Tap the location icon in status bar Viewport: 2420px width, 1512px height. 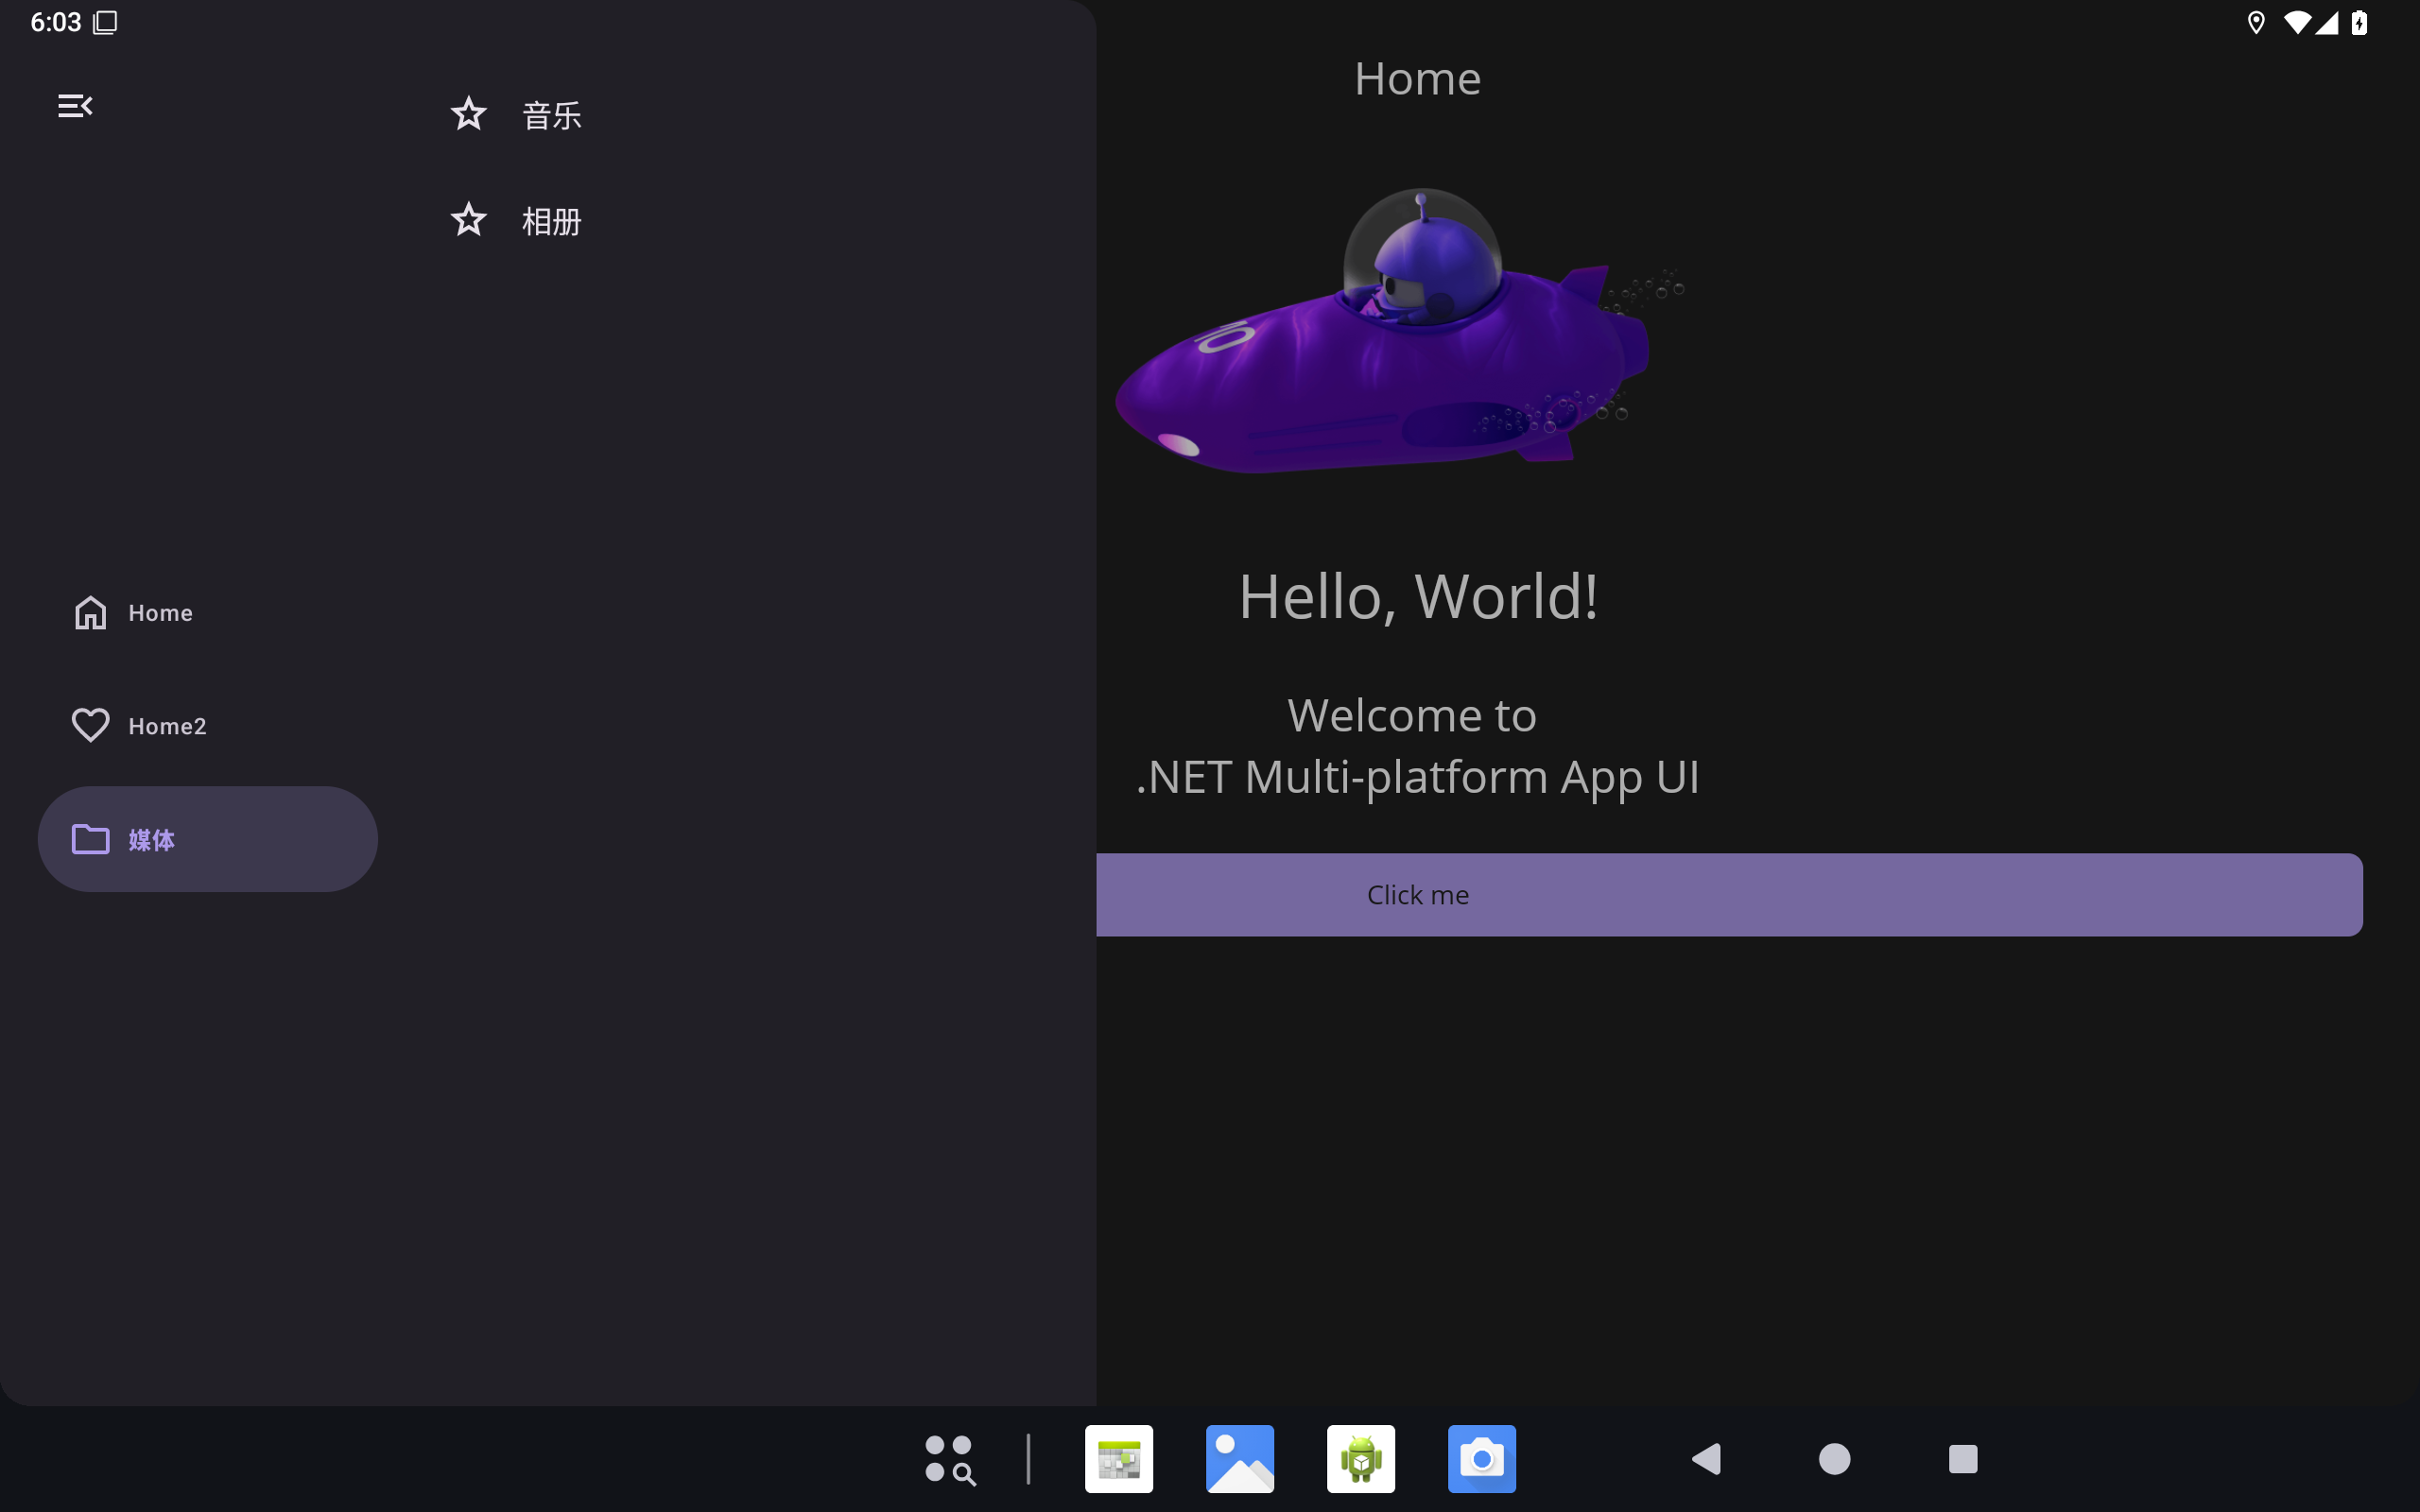pos(2256,22)
